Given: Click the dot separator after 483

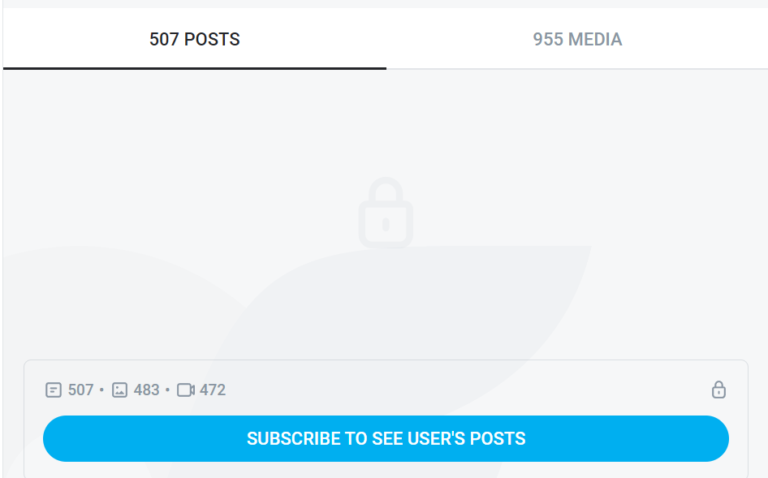Looking at the screenshot, I should click(168, 390).
